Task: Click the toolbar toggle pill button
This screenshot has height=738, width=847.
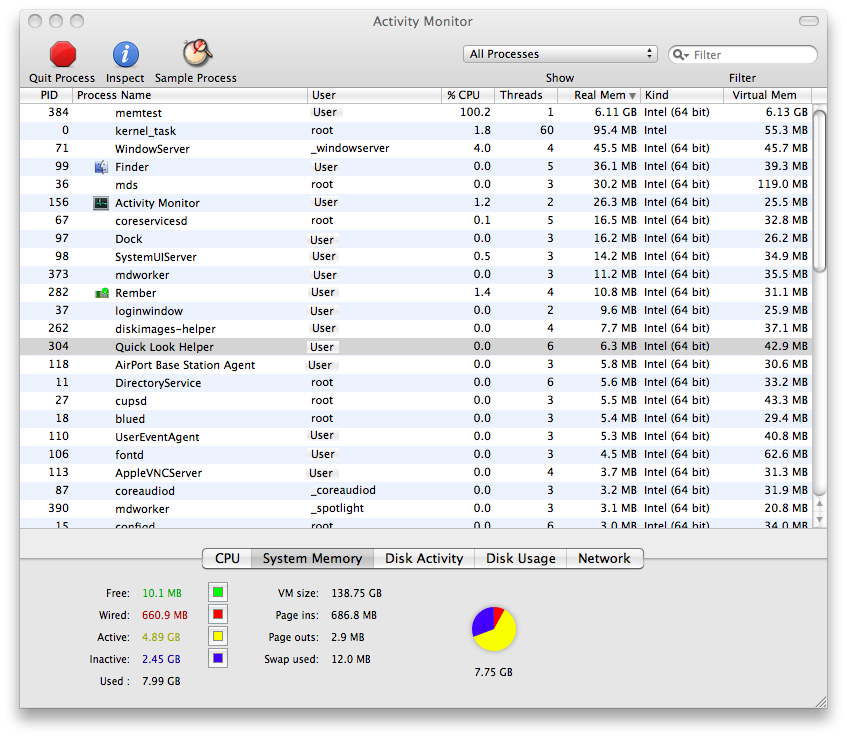Action: (x=809, y=21)
